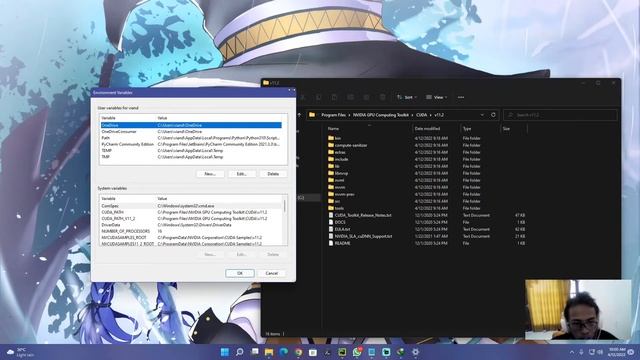The width and height of the screenshot is (640, 360).
Task: Click Cancel in Environment Variables dialog
Action: point(272,273)
